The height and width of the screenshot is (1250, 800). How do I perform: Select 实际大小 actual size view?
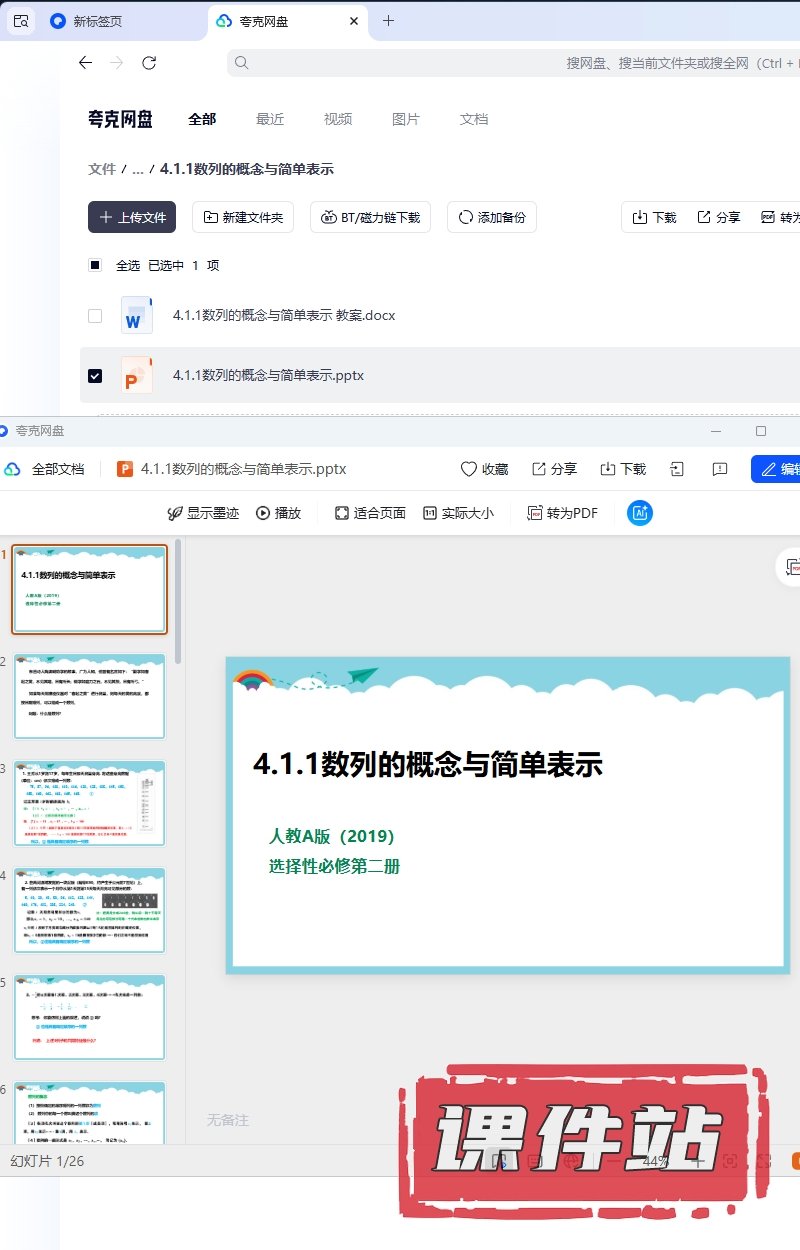430,513
